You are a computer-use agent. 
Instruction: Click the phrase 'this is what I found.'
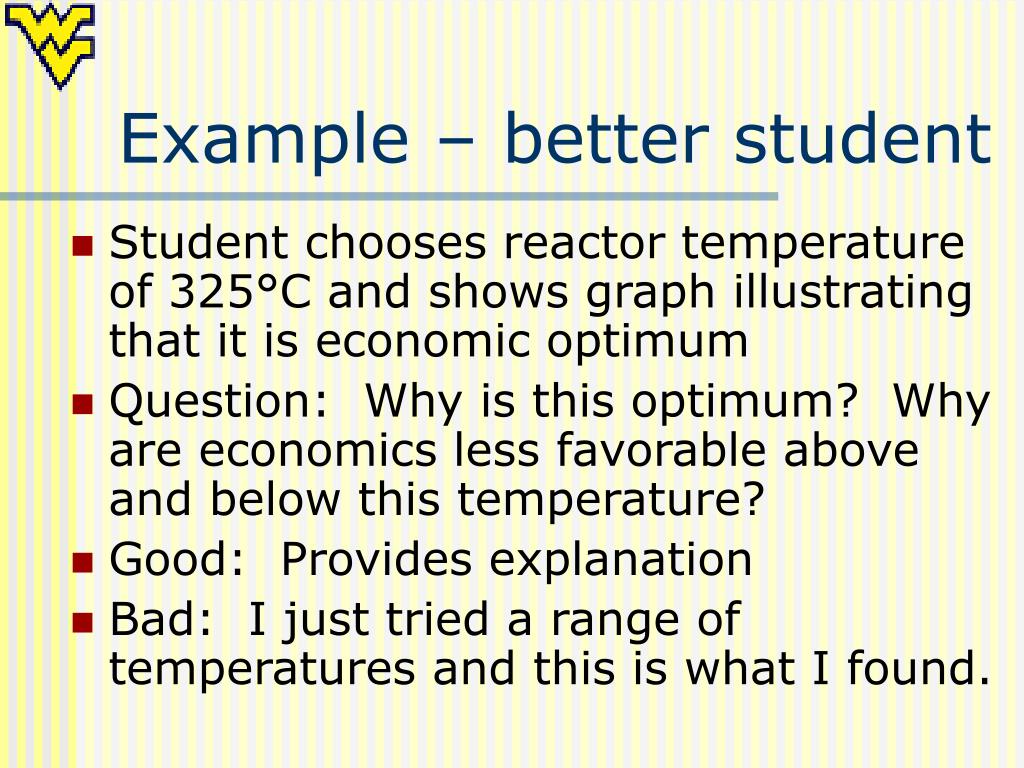(762, 668)
